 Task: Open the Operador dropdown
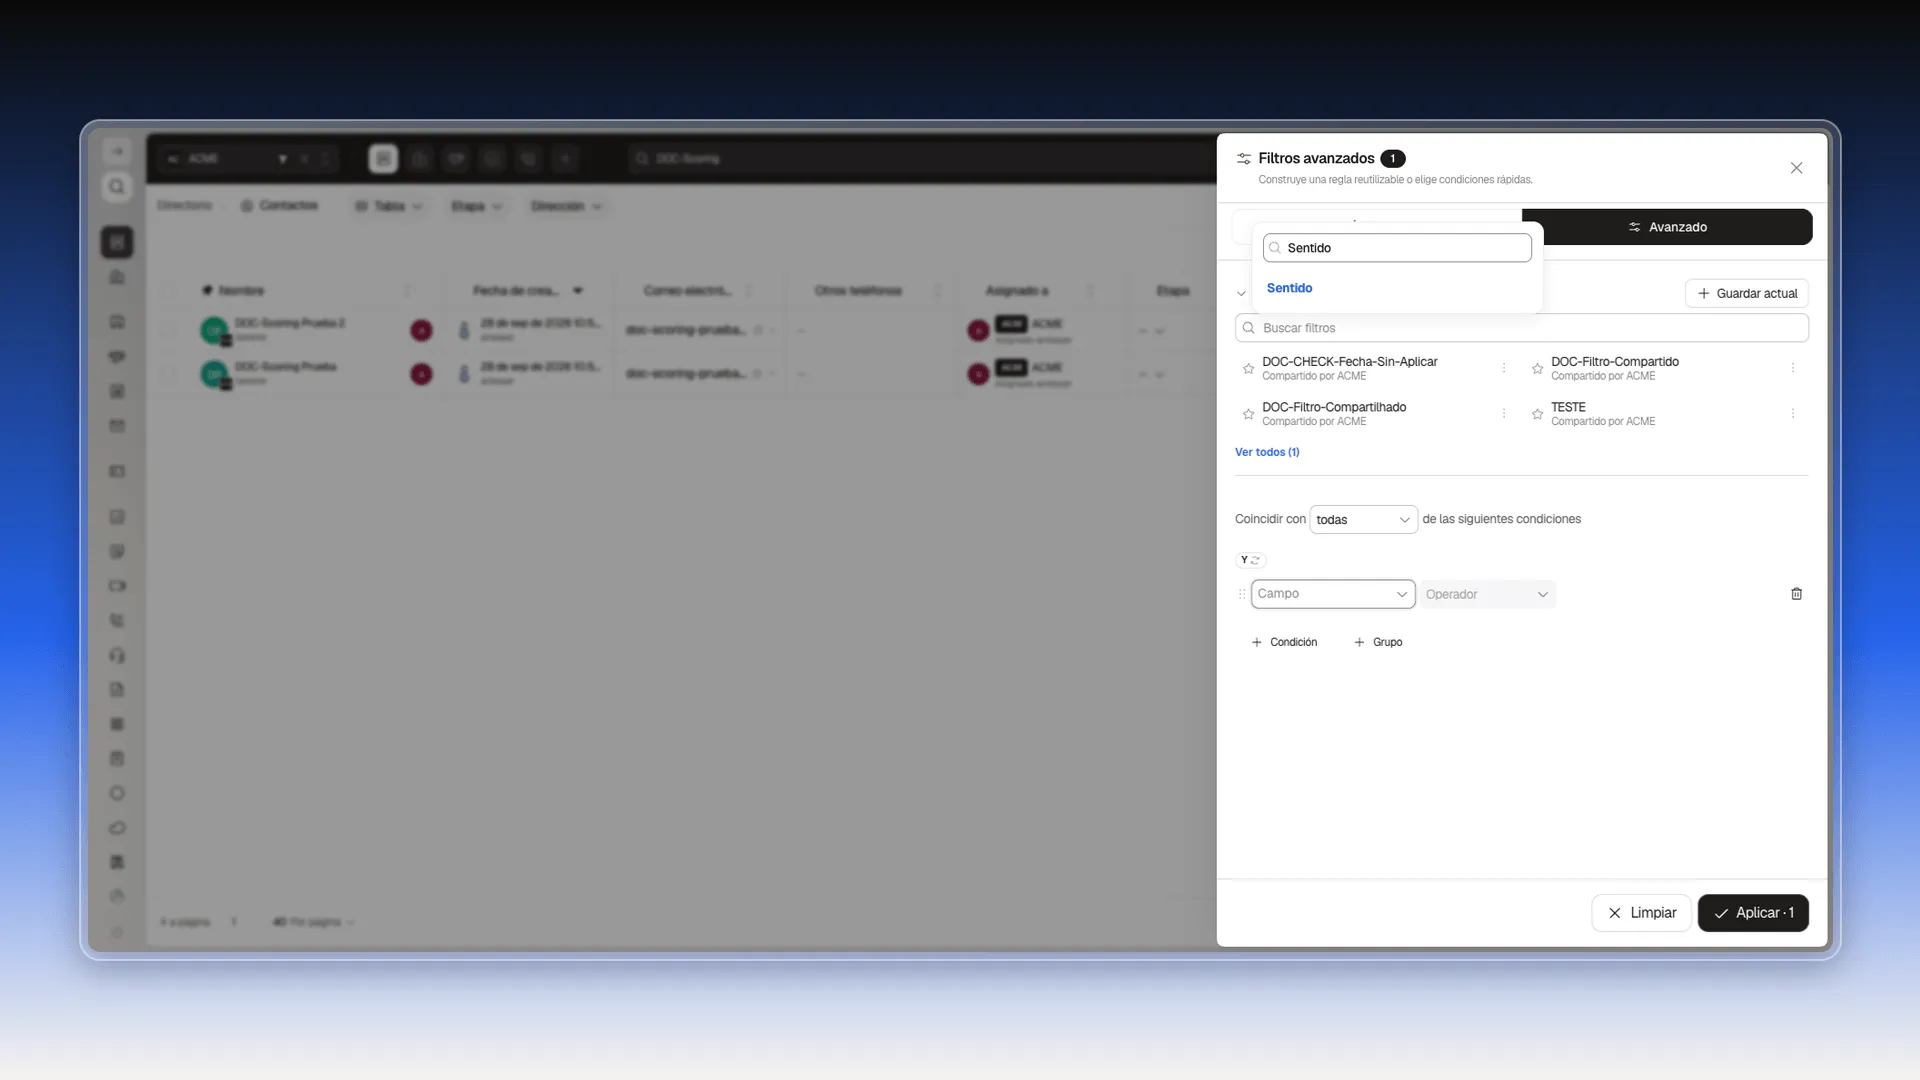click(1487, 594)
